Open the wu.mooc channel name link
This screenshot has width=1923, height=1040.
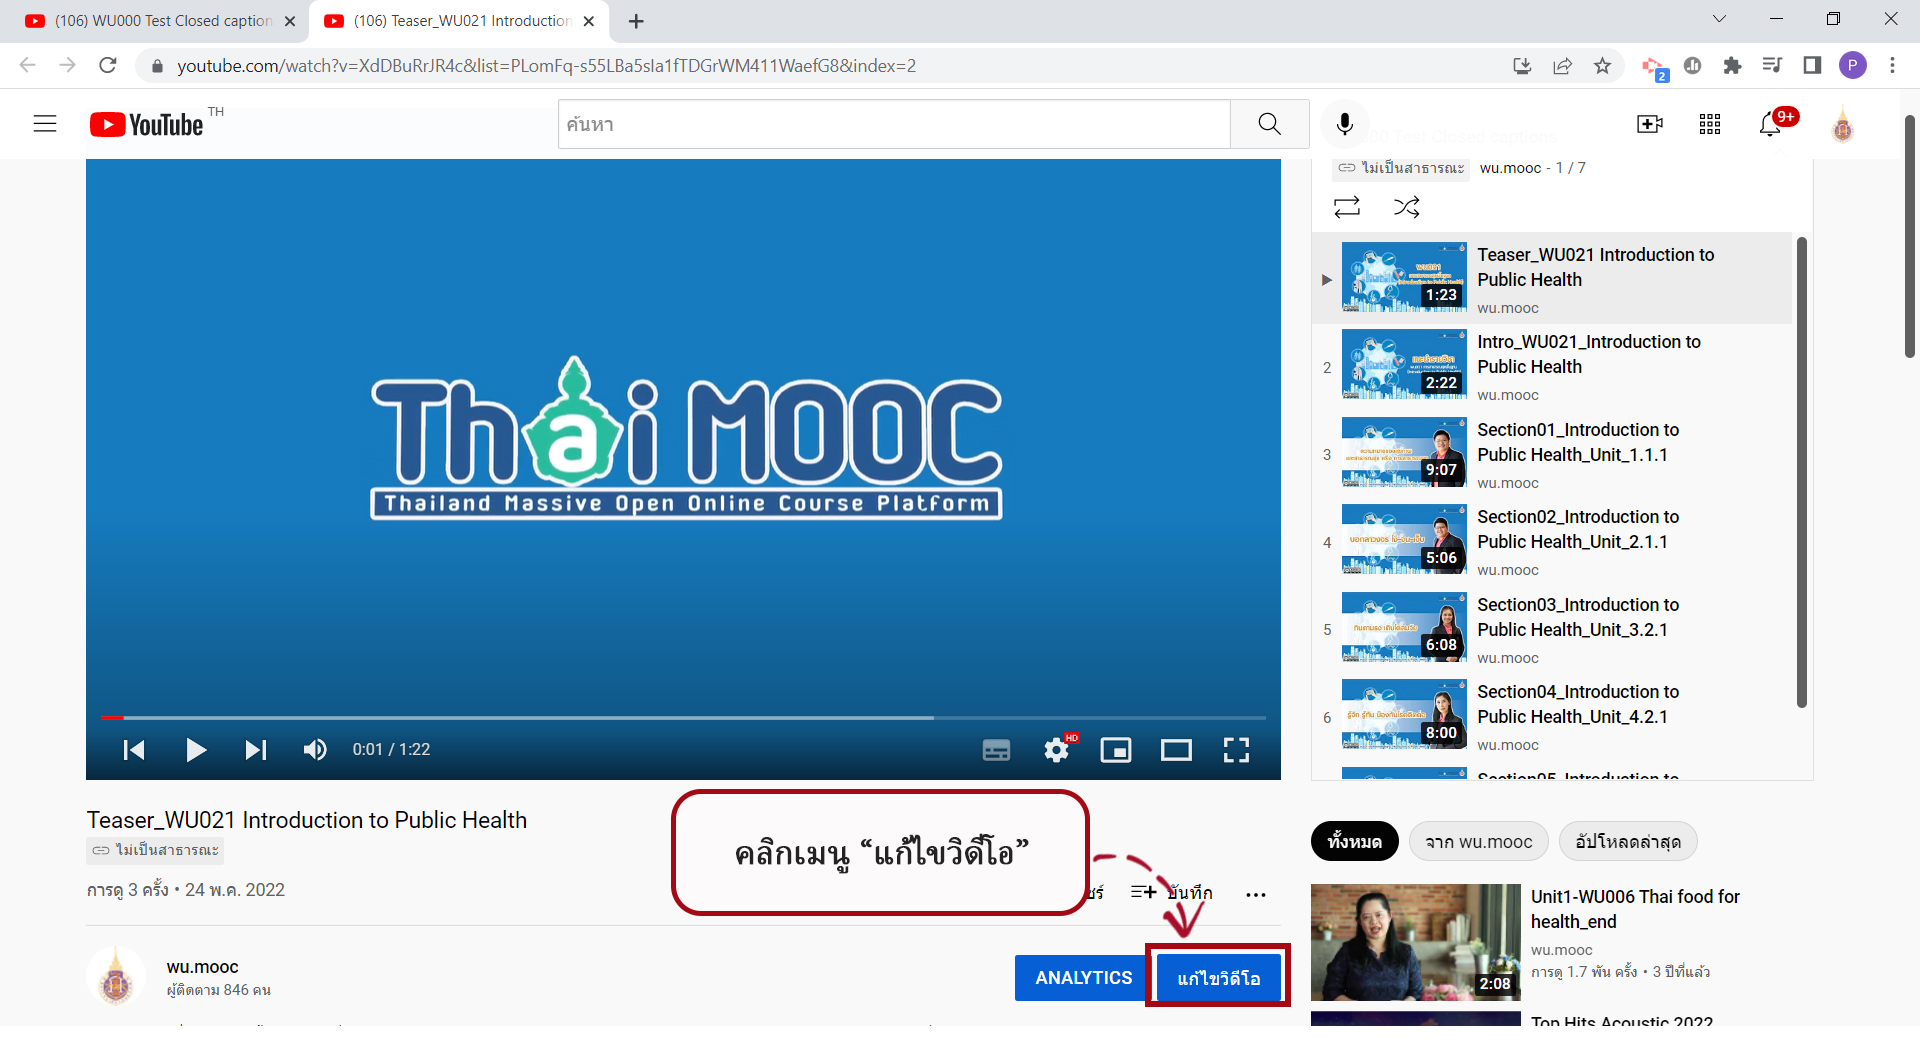(202, 967)
